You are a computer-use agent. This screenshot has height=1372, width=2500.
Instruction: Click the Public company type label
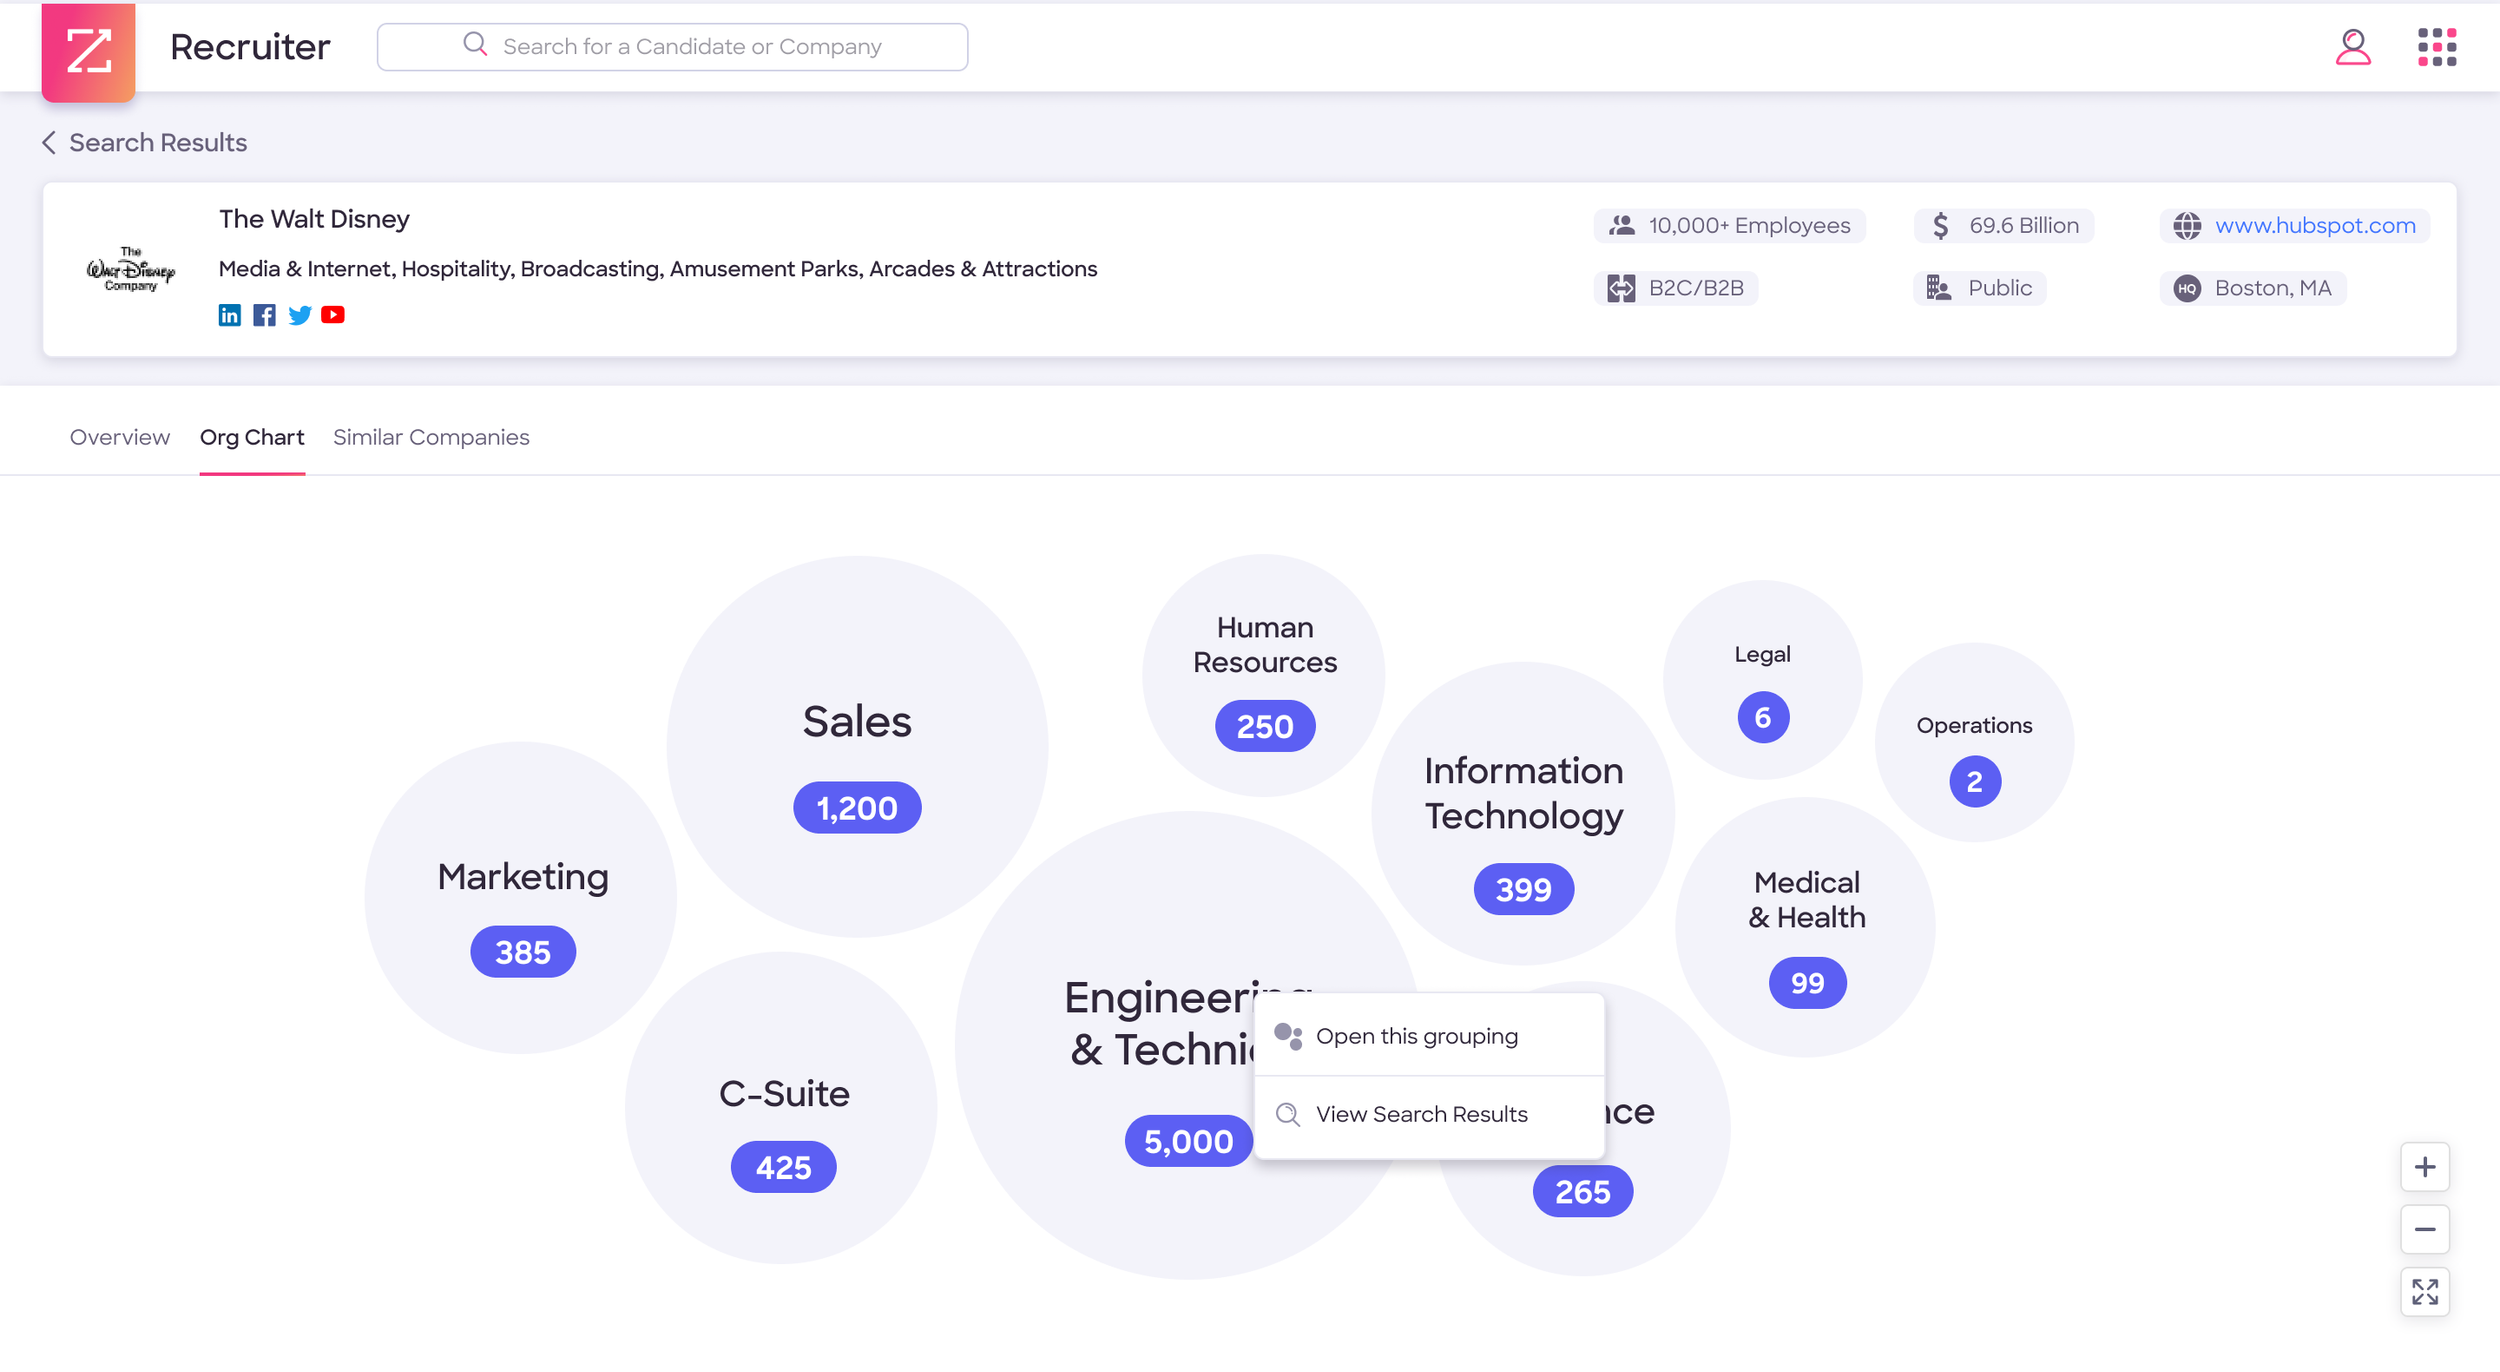[x=1999, y=288]
